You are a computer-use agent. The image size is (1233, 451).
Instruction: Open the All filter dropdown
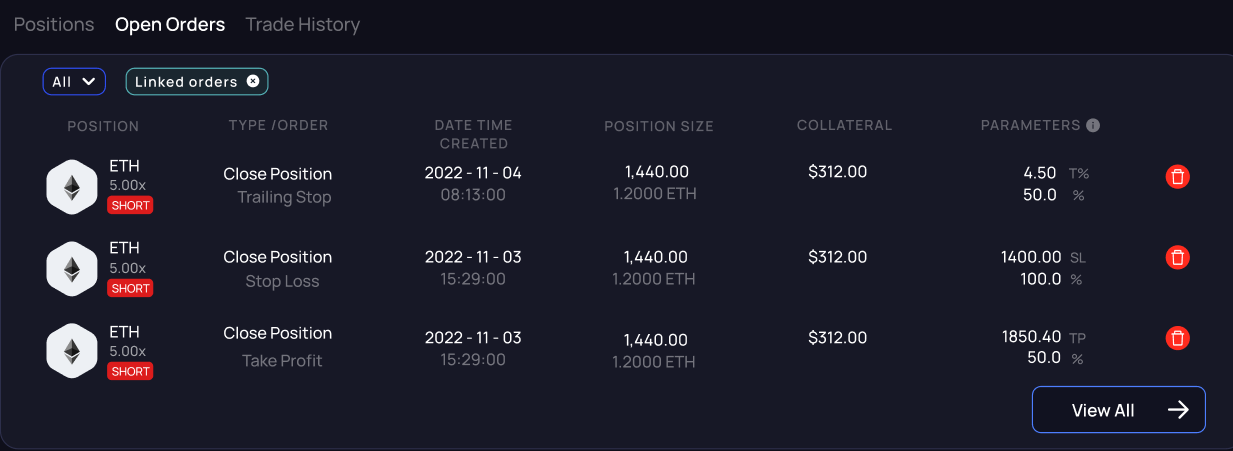74,82
